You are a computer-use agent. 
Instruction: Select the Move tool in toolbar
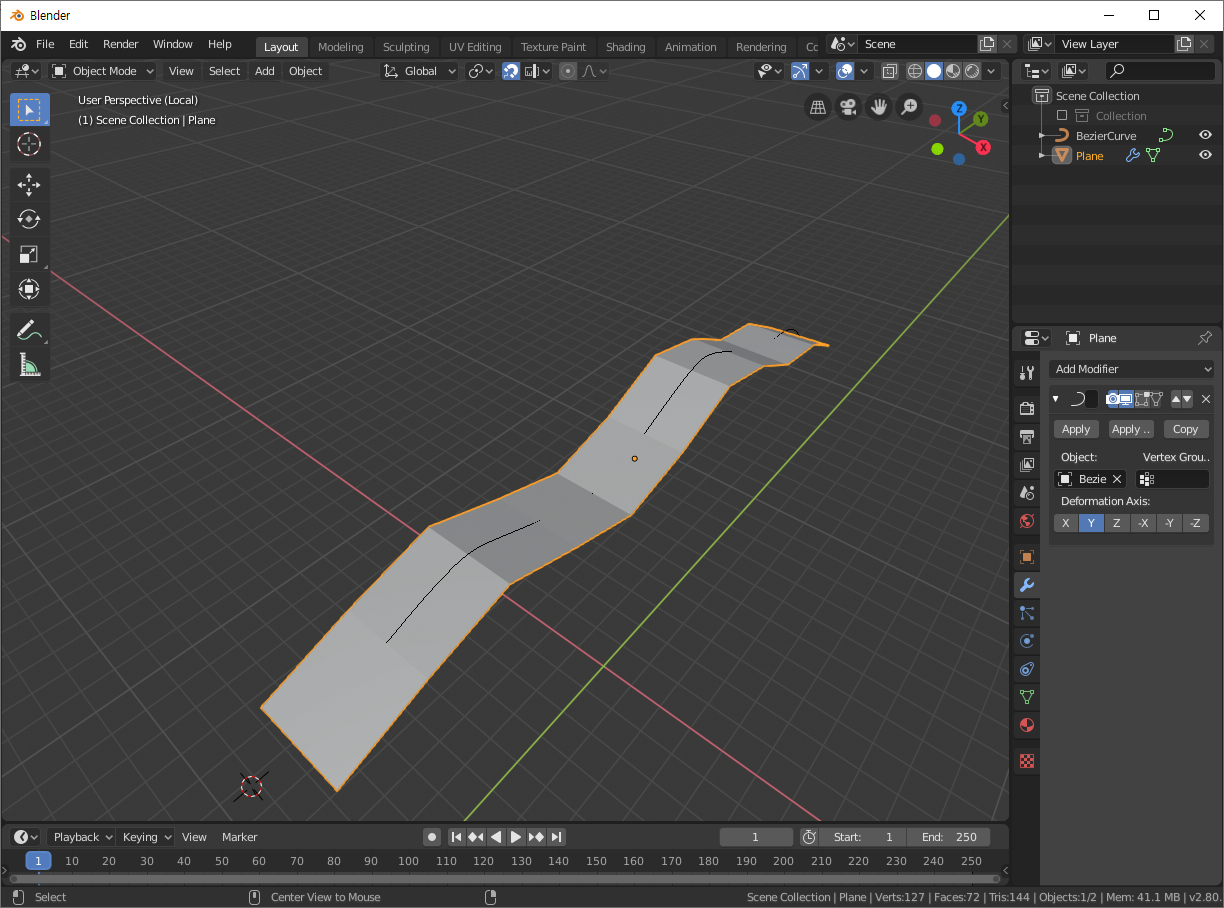pyautogui.click(x=29, y=184)
